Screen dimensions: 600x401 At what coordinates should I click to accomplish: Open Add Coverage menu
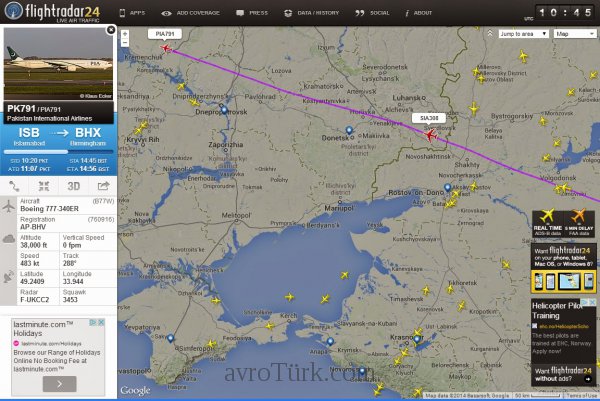pos(190,13)
